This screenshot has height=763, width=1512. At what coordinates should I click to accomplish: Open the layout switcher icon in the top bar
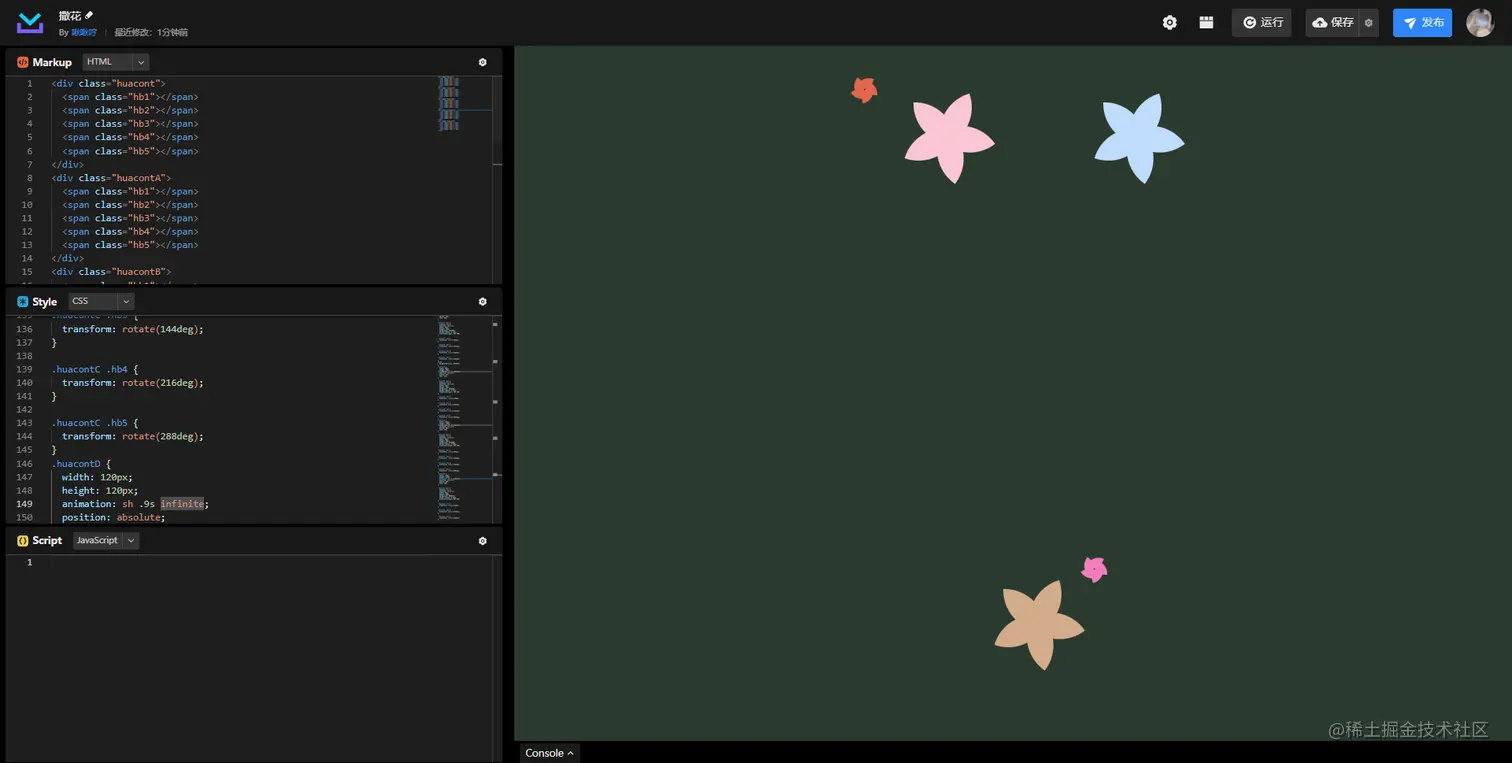tap(1207, 22)
